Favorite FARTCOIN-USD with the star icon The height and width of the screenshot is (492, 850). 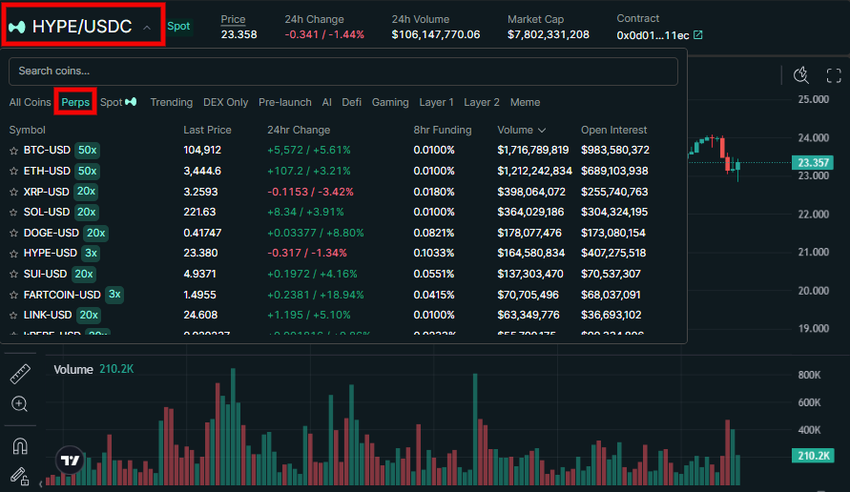pos(14,295)
